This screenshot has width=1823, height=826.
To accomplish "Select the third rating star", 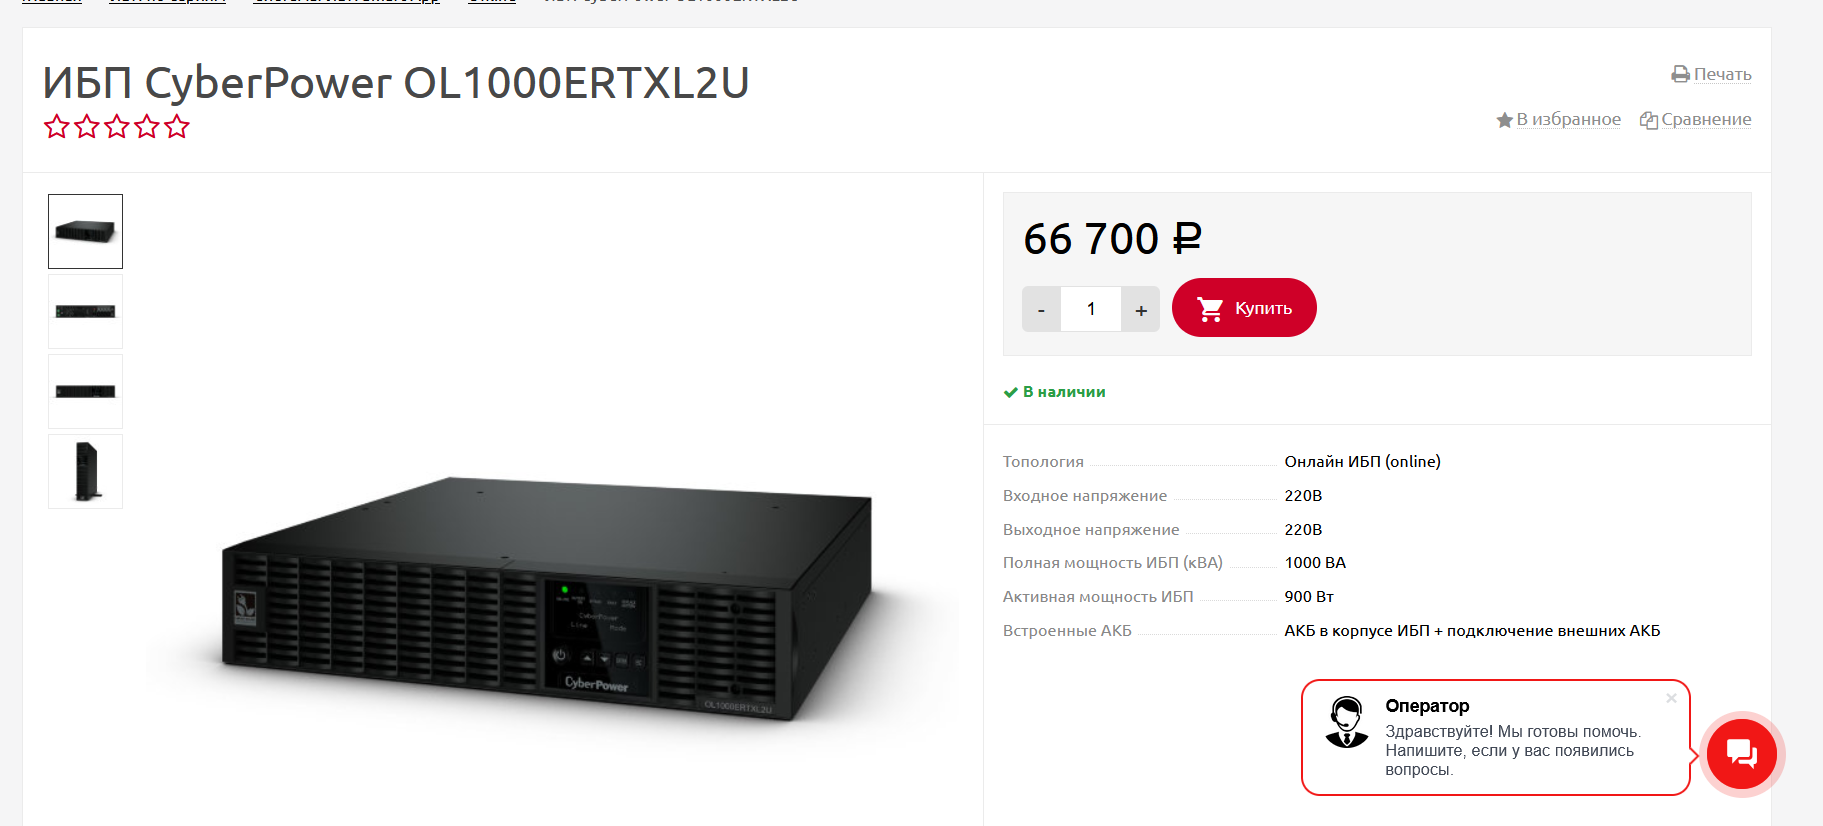I will coord(117,127).
